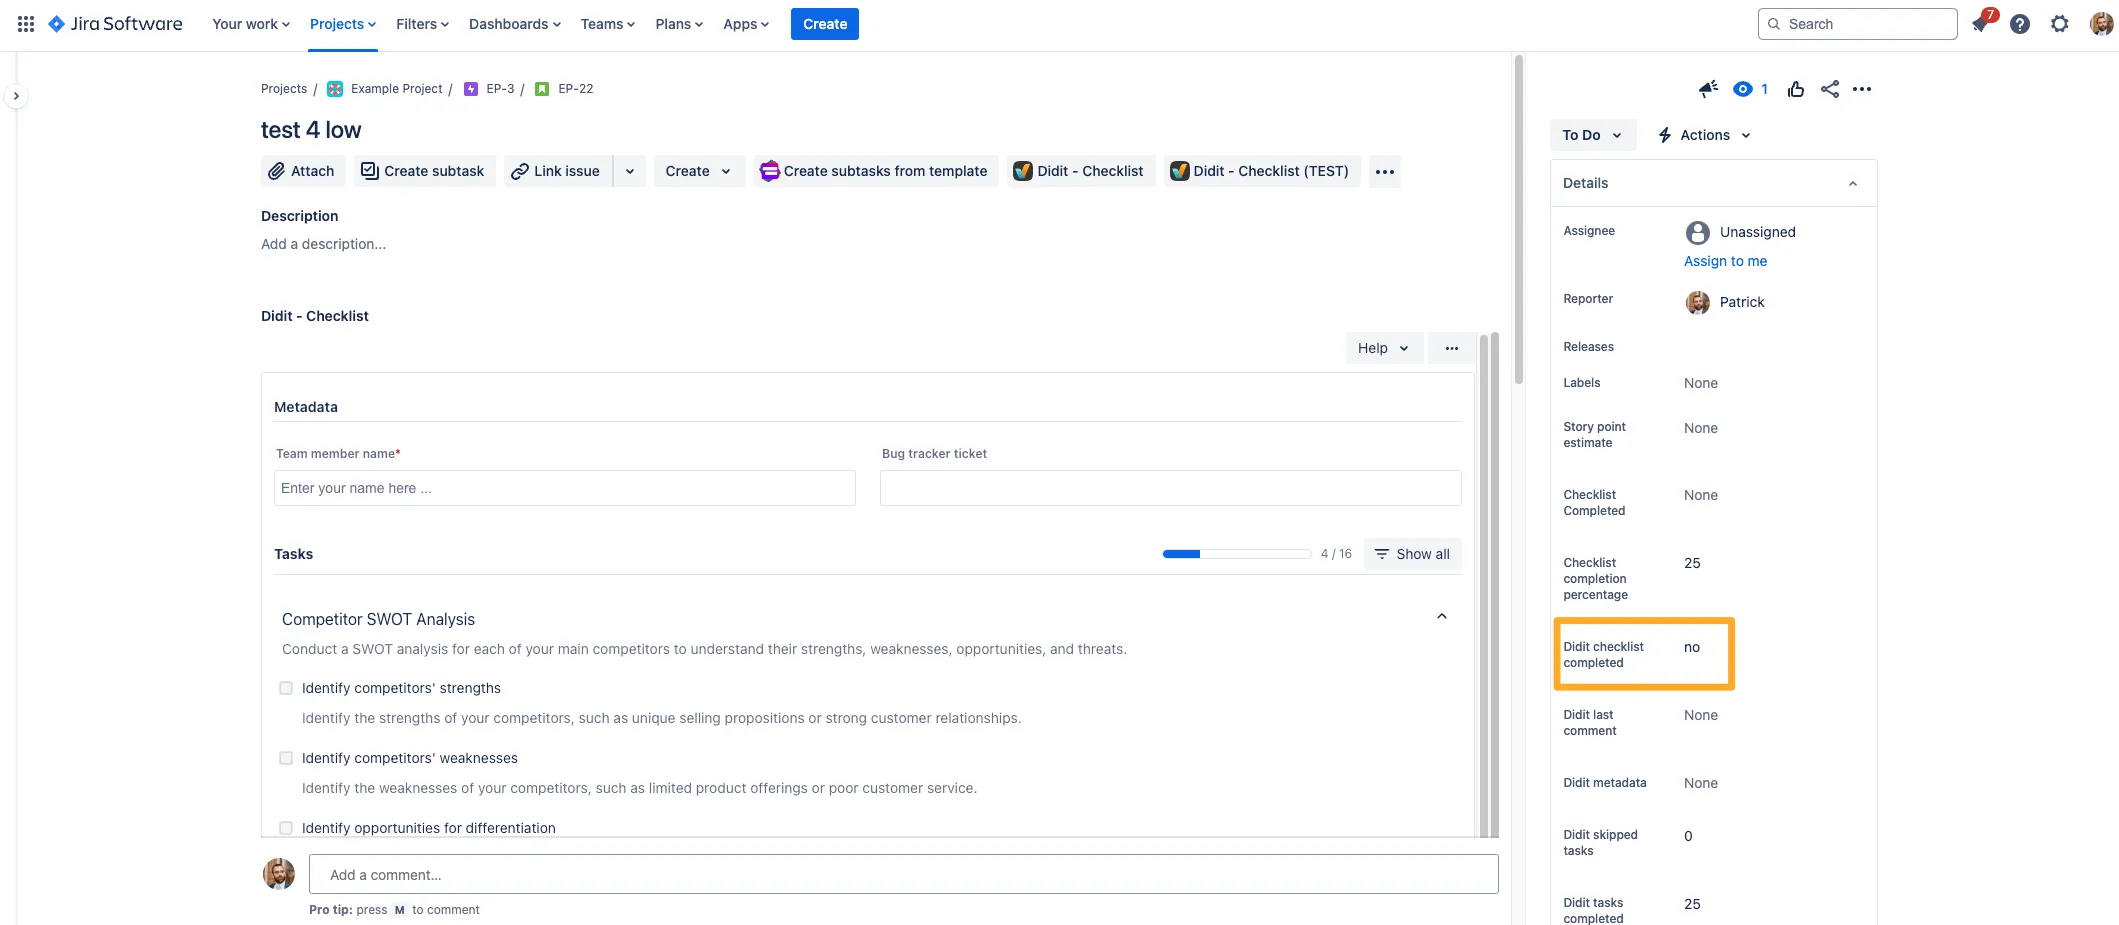
Task: Open the Dashboards menu
Action: 514,24
